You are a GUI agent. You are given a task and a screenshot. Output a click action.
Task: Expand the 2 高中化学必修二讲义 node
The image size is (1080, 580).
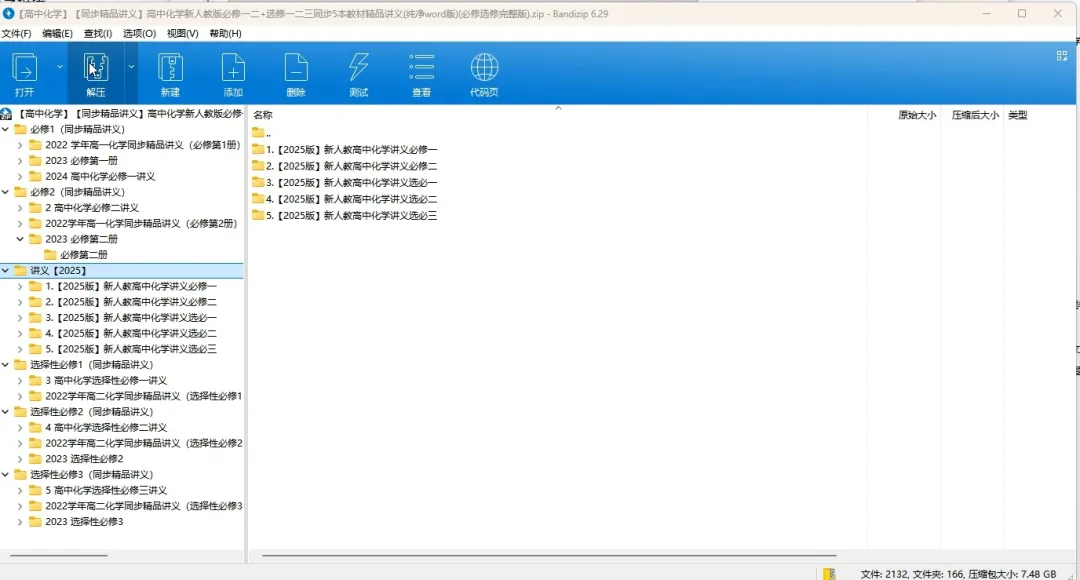[x=20, y=207]
